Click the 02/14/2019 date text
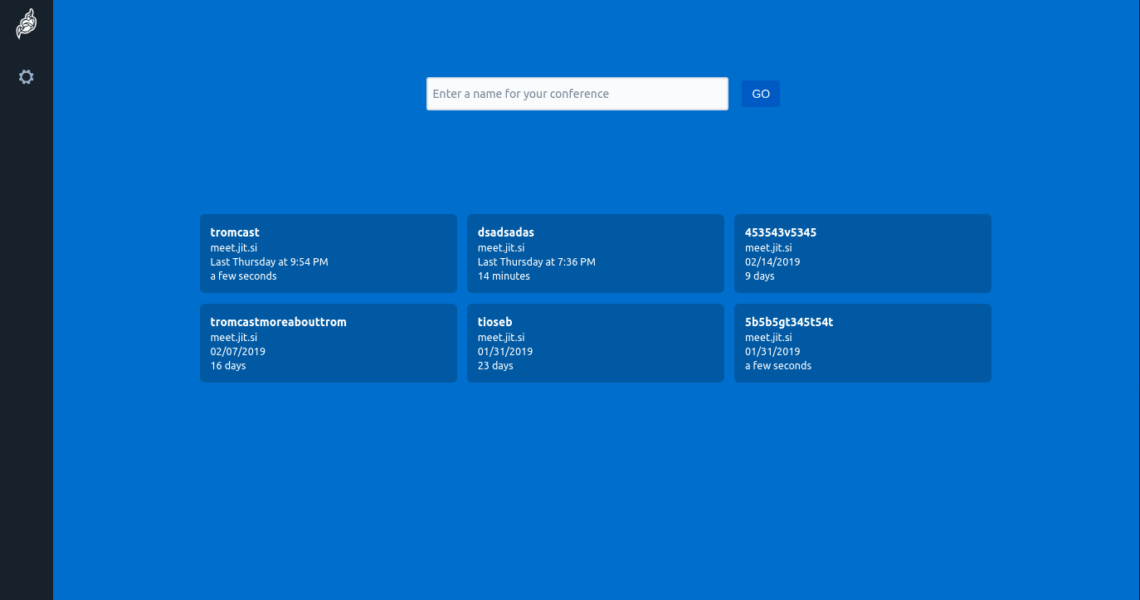Image resolution: width=1140 pixels, height=600 pixels. 772,262
